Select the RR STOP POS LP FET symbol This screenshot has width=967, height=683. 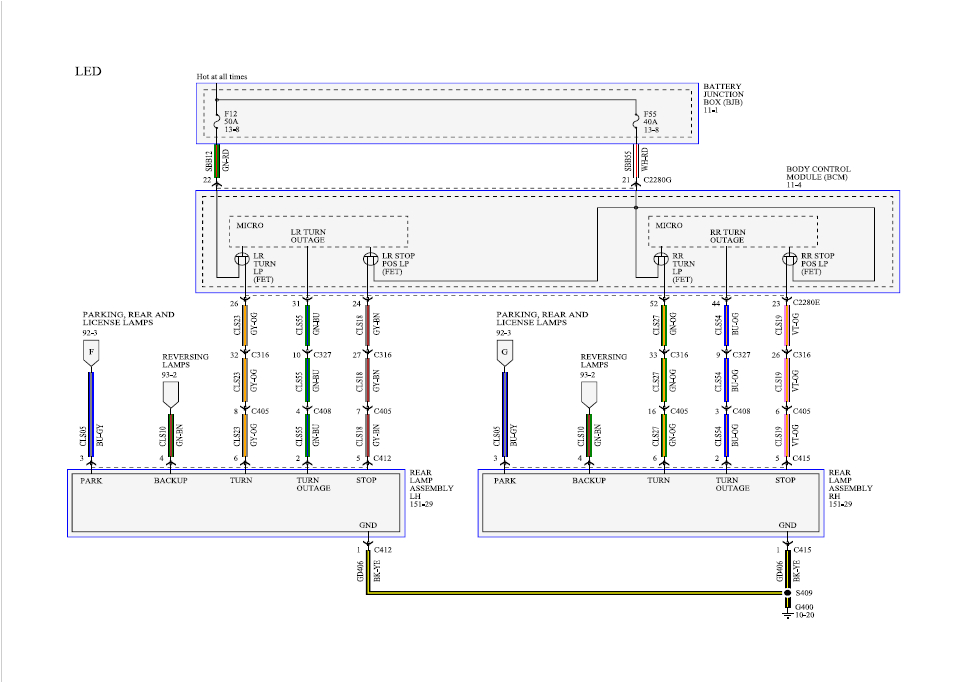(788, 259)
